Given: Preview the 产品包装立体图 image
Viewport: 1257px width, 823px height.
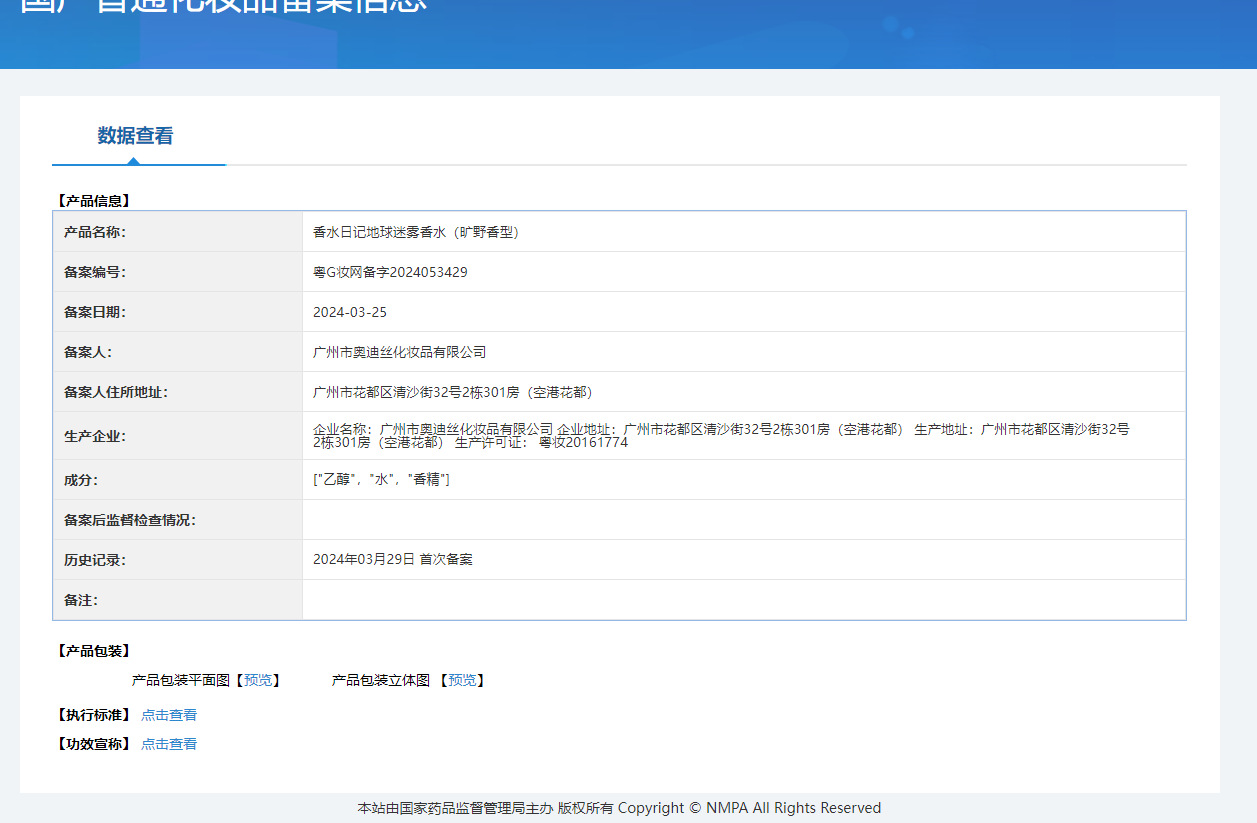Looking at the screenshot, I should tap(461, 680).
